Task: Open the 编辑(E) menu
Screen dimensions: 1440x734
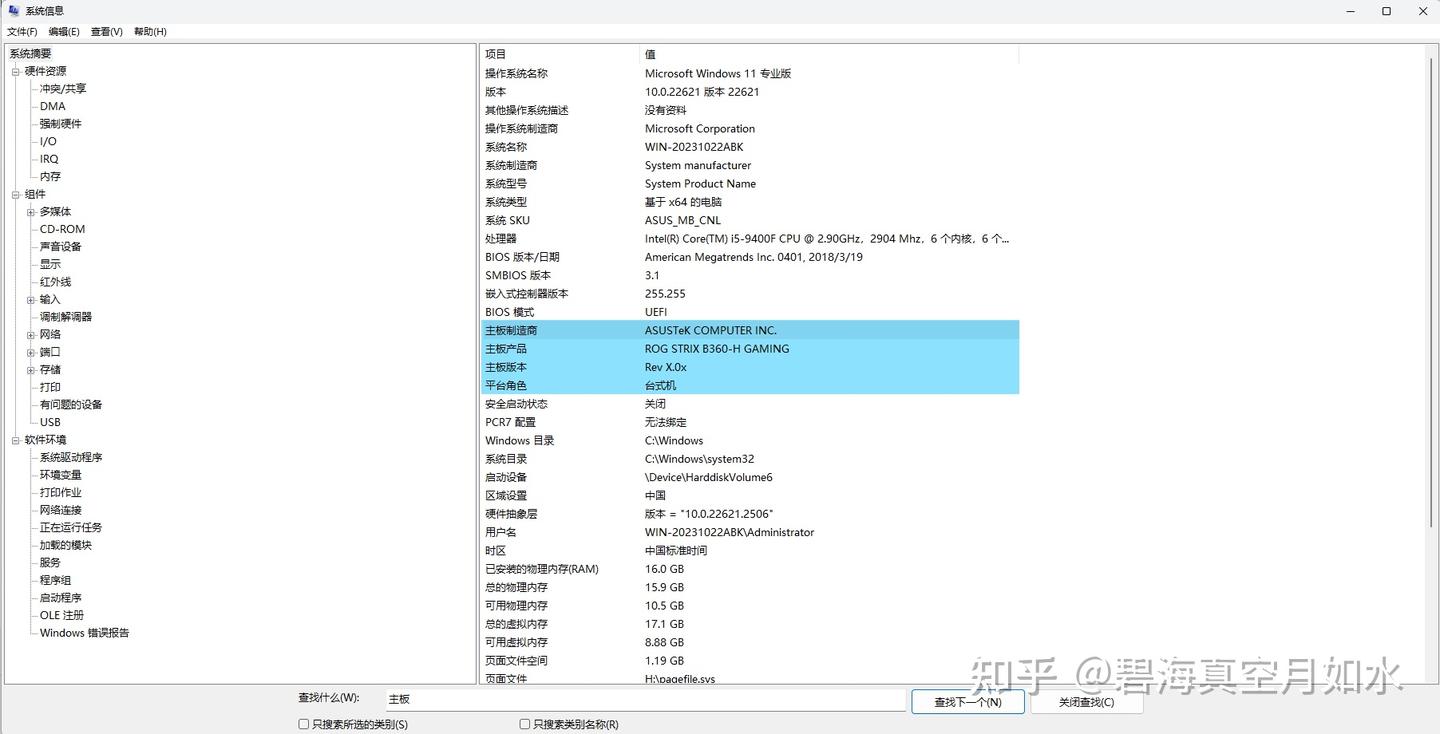Action: (63, 31)
